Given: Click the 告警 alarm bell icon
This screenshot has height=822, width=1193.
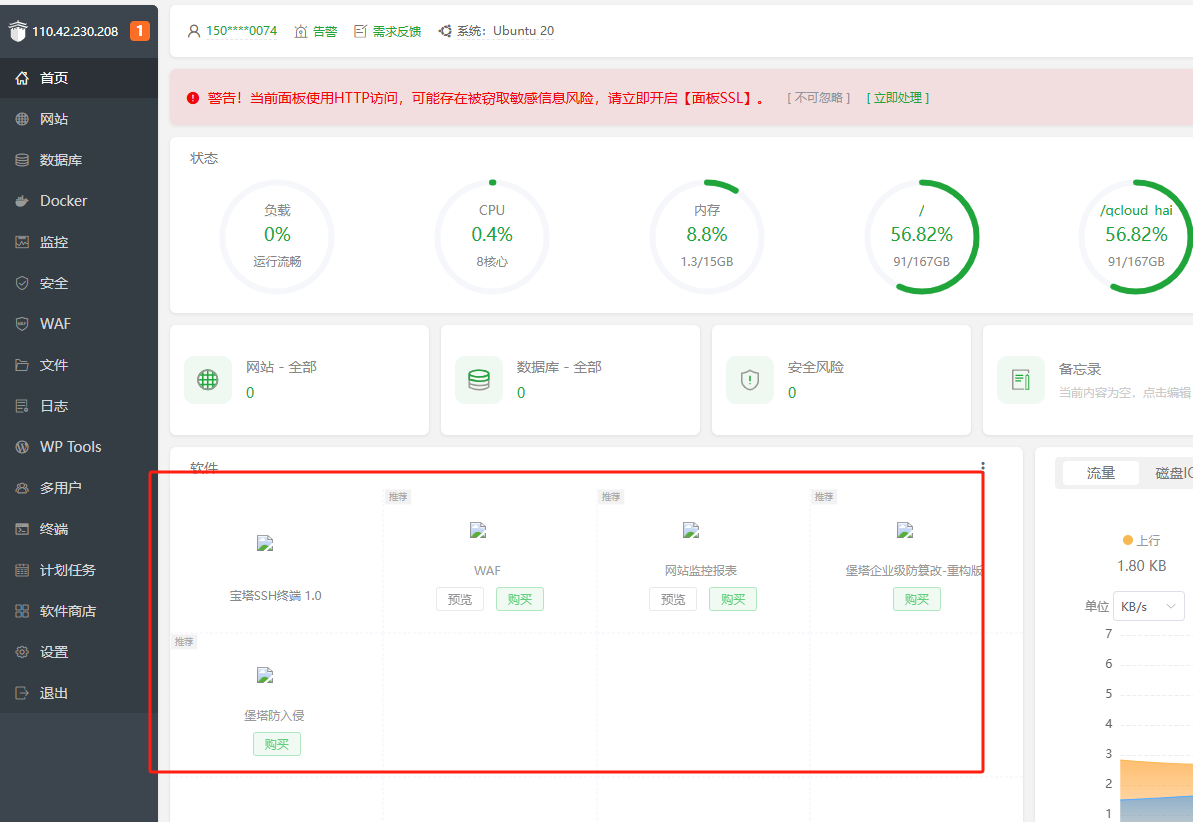Looking at the screenshot, I should click(x=301, y=31).
